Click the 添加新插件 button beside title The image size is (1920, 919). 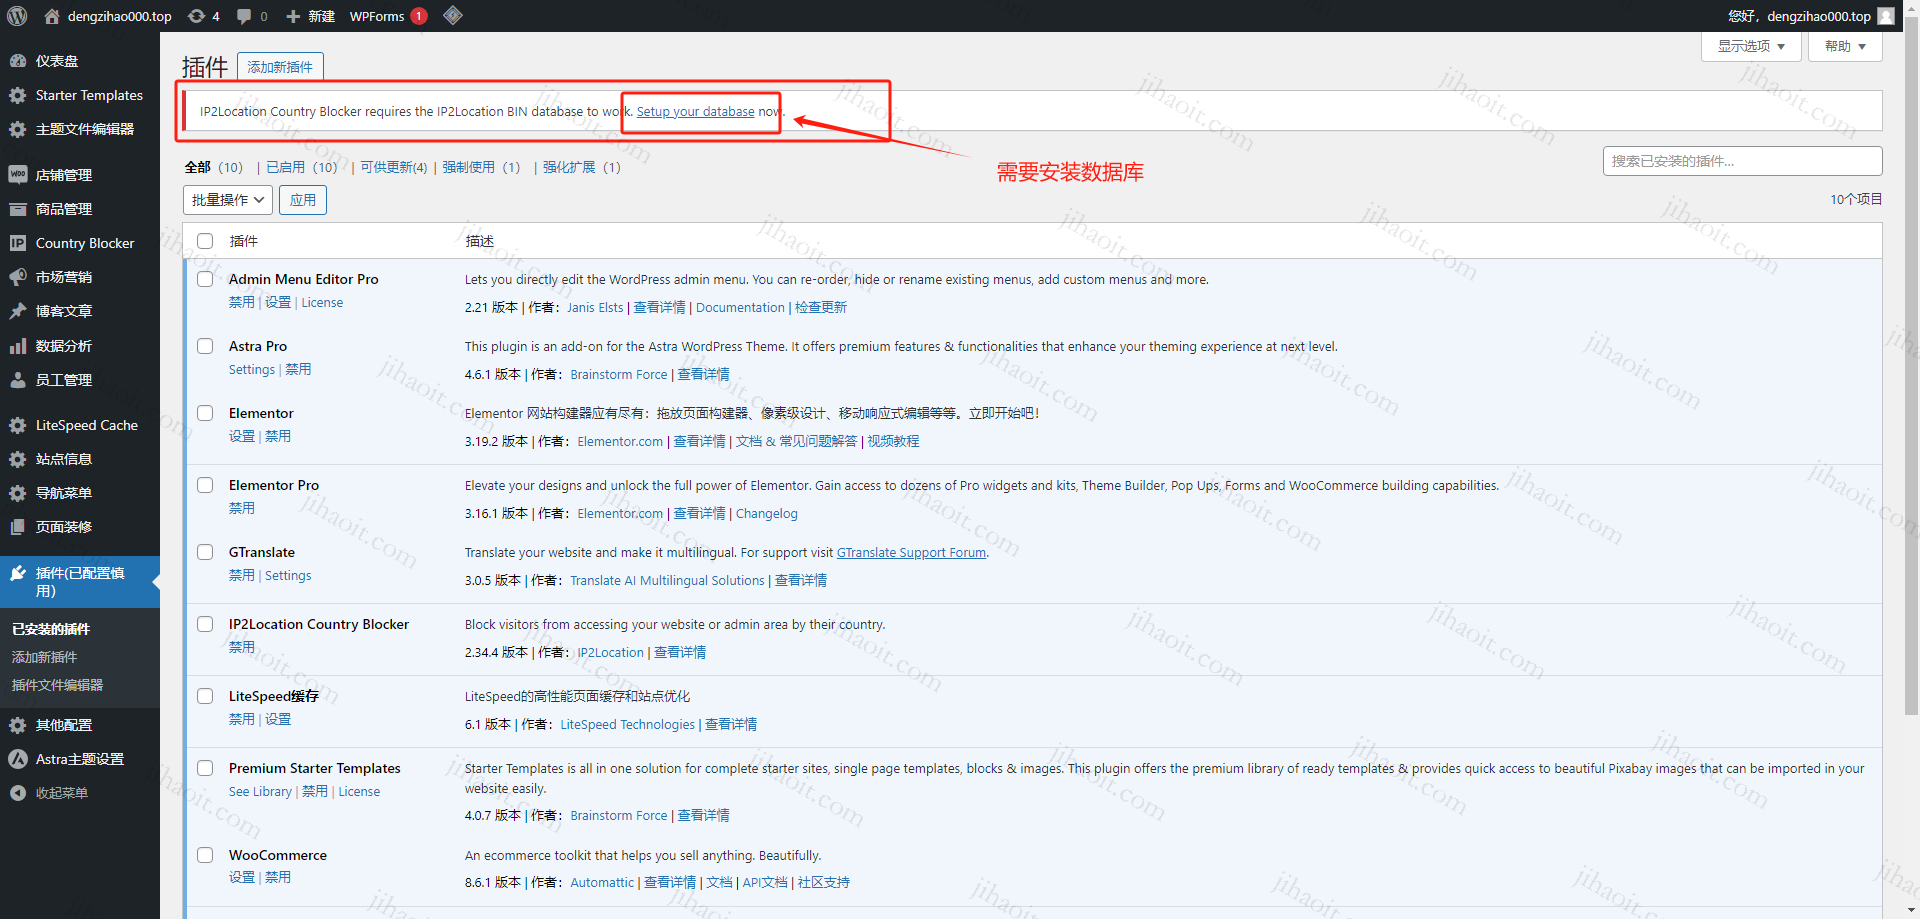[280, 67]
